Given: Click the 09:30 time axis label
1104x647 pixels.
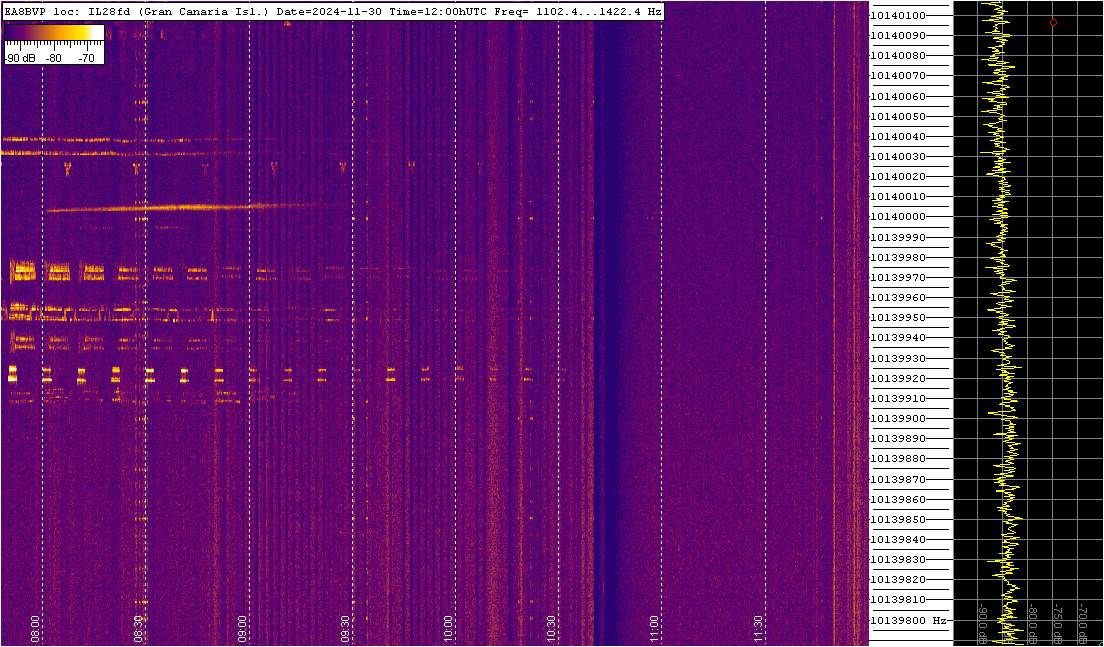Looking at the screenshot, I should pos(346,629).
